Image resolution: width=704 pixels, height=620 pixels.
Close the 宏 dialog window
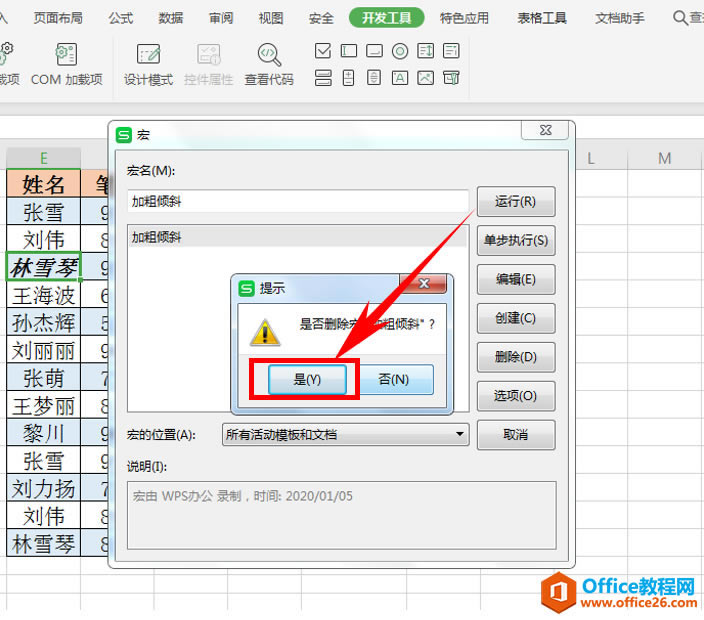click(x=545, y=130)
